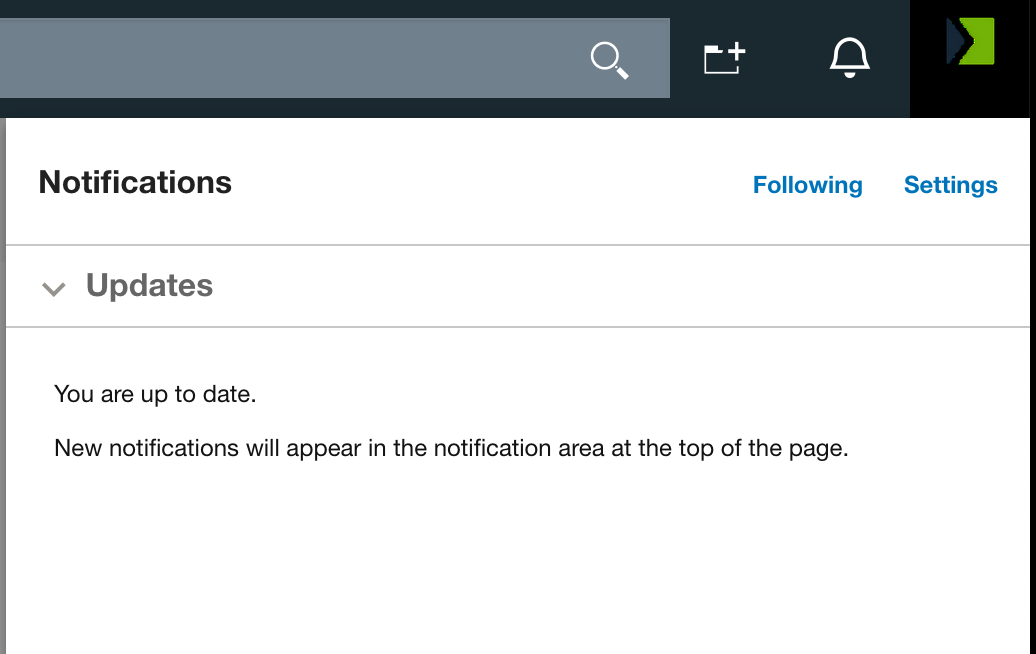
Task: Open notification Settings
Action: [950, 185]
